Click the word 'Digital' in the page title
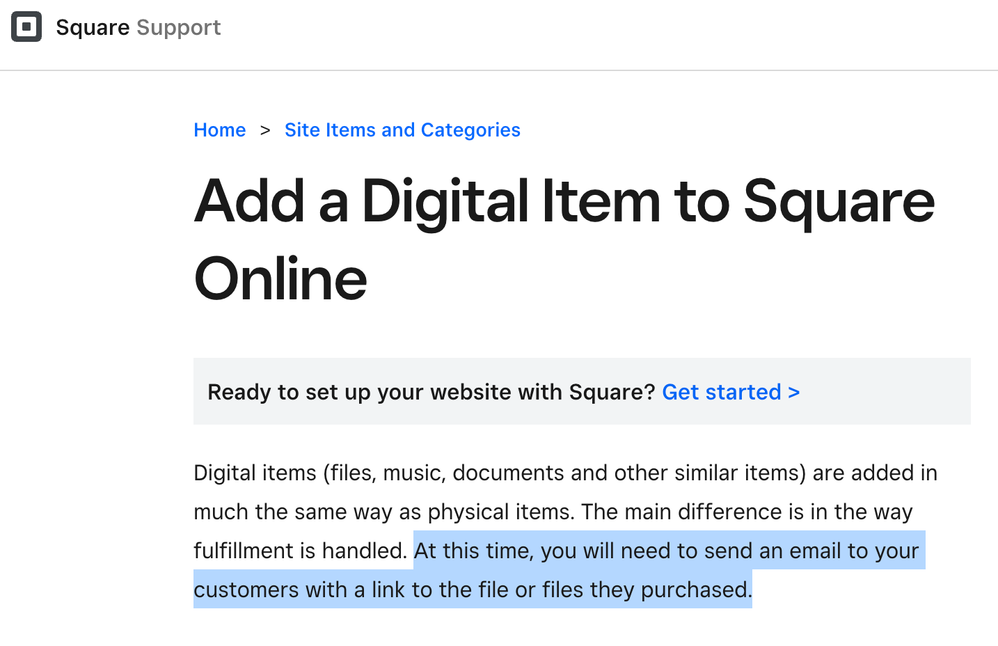 pos(445,202)
